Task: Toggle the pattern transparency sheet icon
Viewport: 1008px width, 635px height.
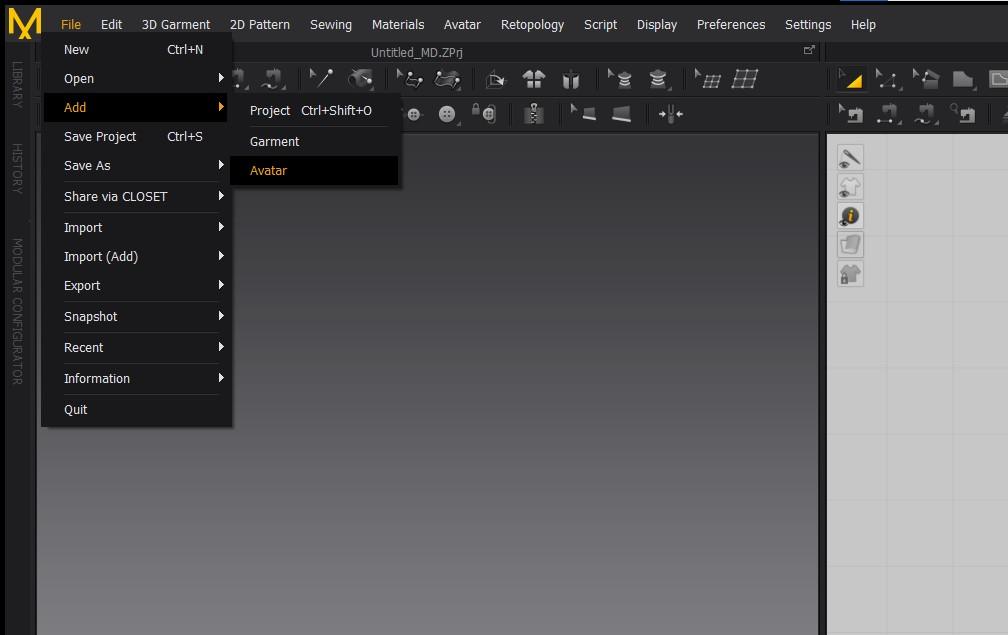Action: [850, 245]
